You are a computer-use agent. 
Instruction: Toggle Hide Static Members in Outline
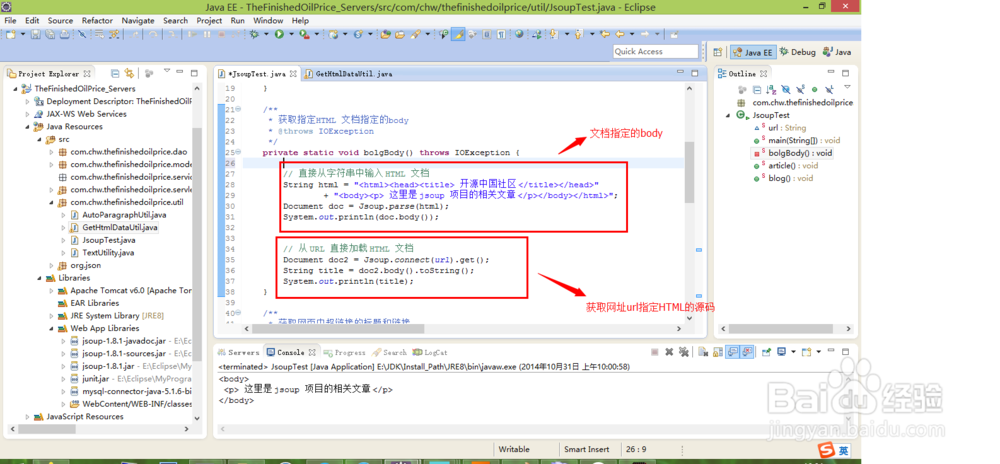click(x=800, y=90)
